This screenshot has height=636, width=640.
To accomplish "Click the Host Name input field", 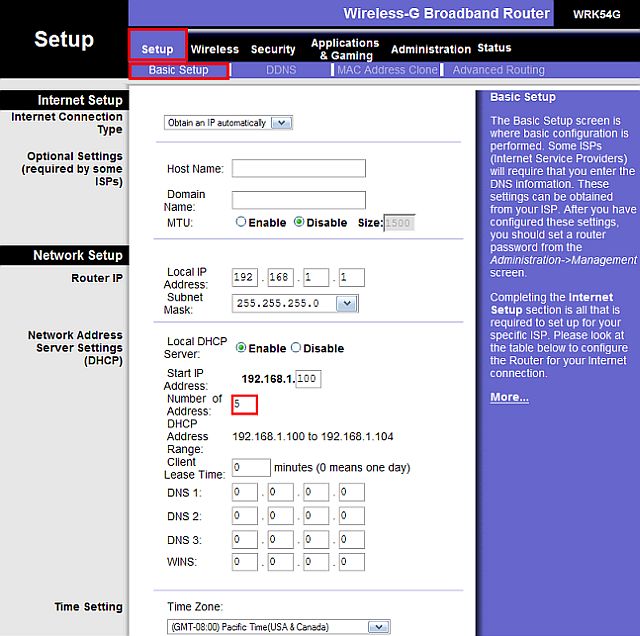I will pos(299,168).
